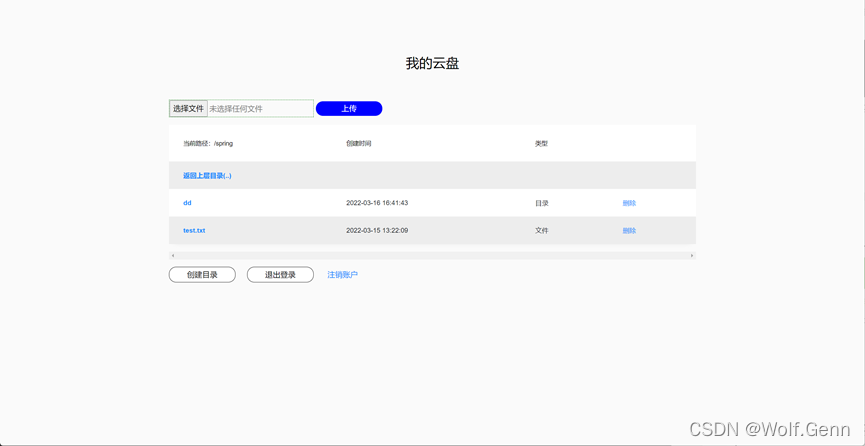Click the blue 上传 upload button
Screen dimensions: 865x446
coord(349,109)
